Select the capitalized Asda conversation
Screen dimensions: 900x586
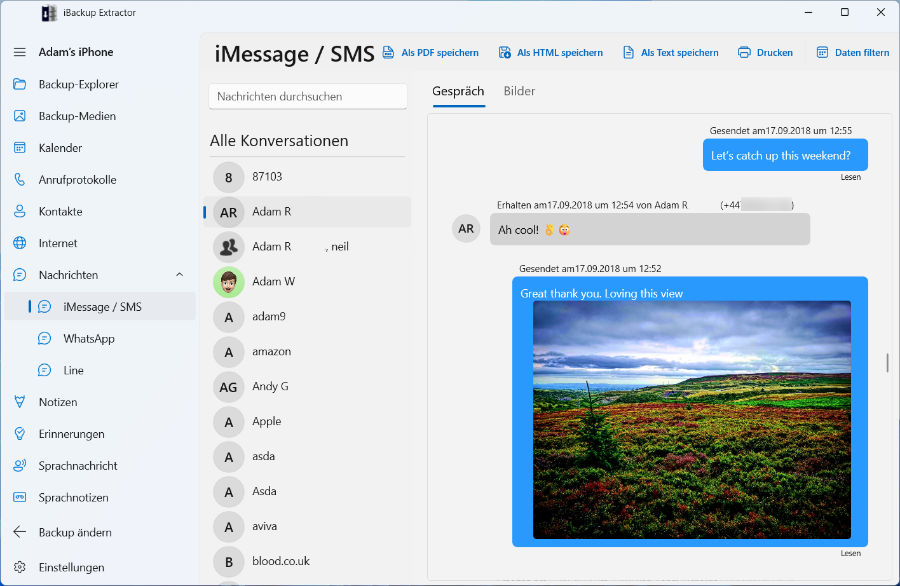tap(308, 492)
